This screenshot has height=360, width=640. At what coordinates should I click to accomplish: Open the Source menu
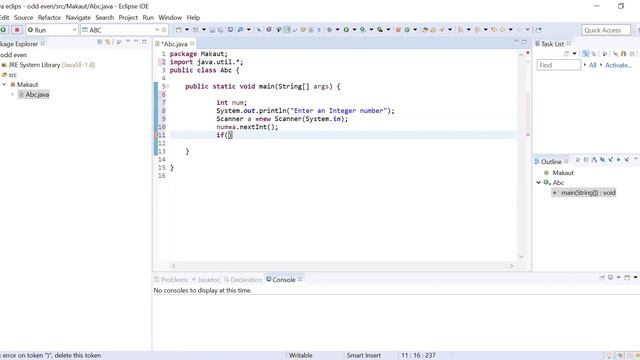click(x=23, y=18)
